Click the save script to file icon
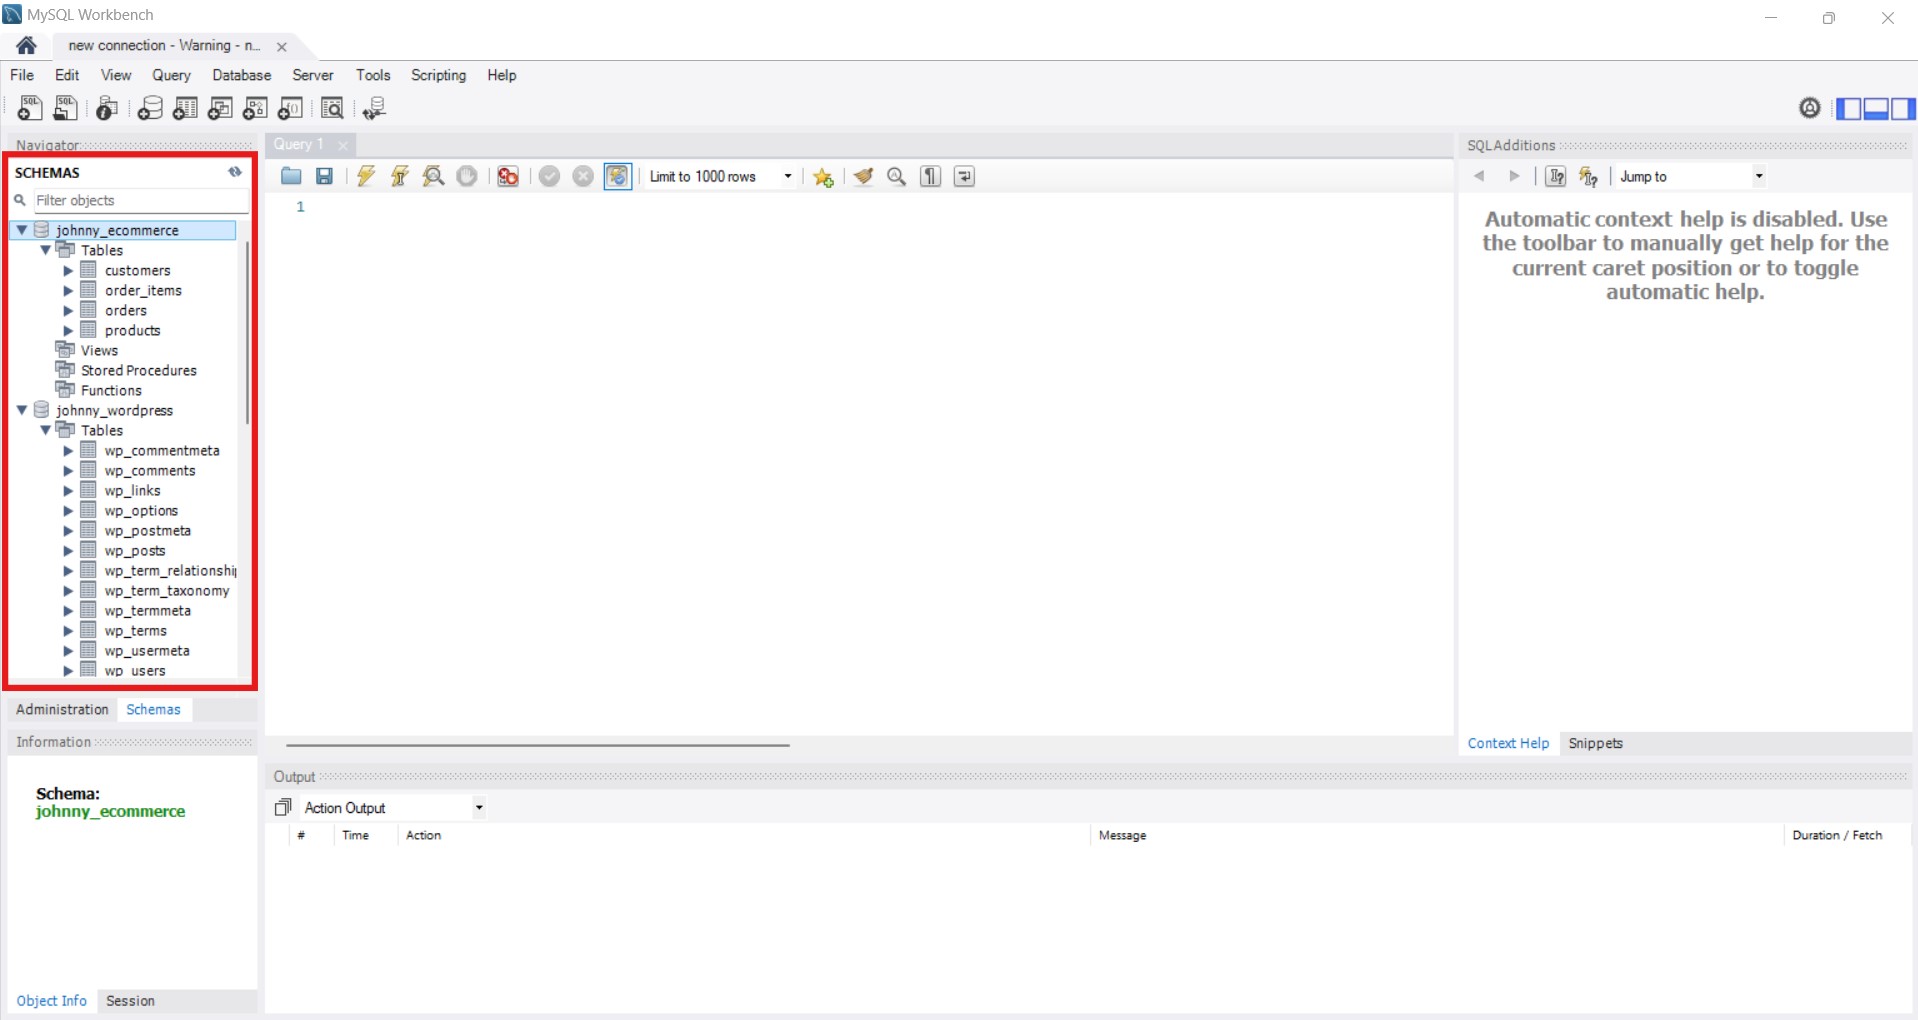This screenshot has height=1020, width=1918. click(x=324, y=177)
